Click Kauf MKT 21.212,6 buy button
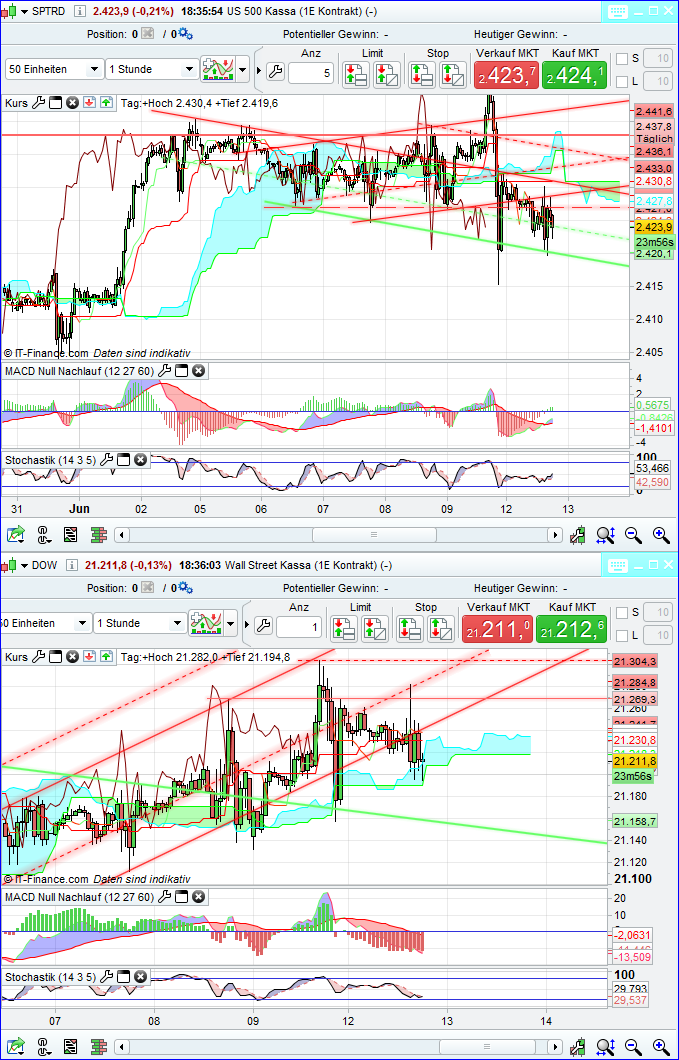Viewport: 679px width, 1060px height. 571,629
